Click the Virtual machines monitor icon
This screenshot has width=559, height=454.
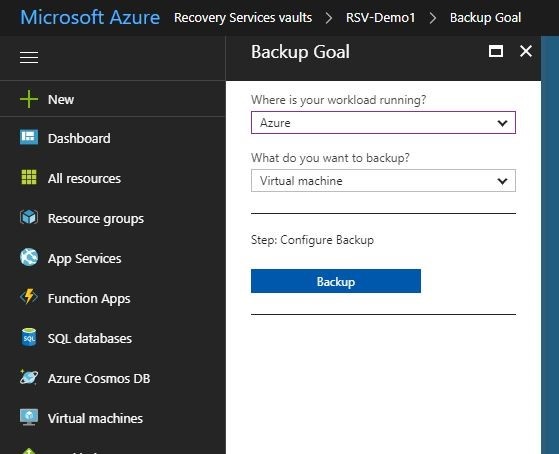coord(29,417)
